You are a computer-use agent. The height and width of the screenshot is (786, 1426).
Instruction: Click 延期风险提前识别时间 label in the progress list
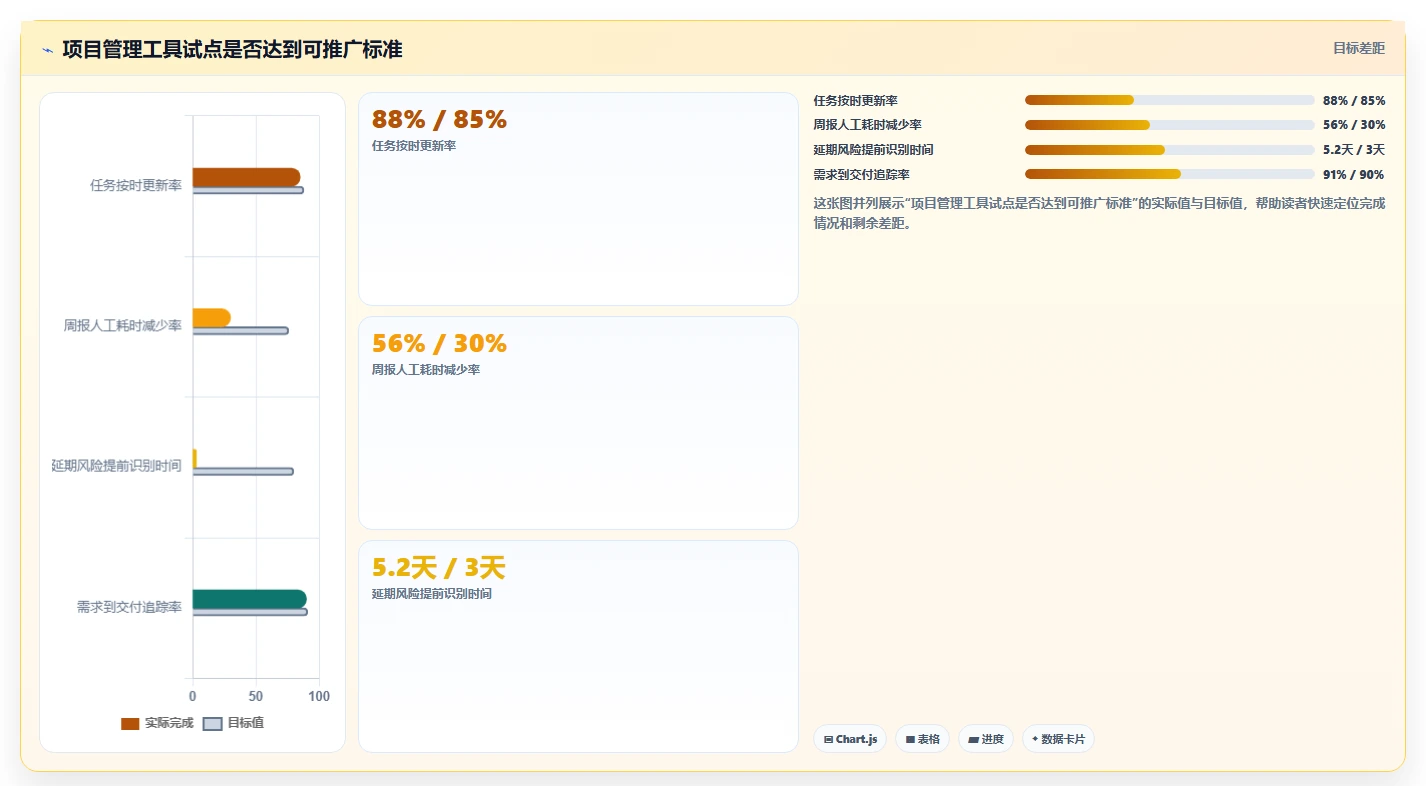click(x=873, y=150)
